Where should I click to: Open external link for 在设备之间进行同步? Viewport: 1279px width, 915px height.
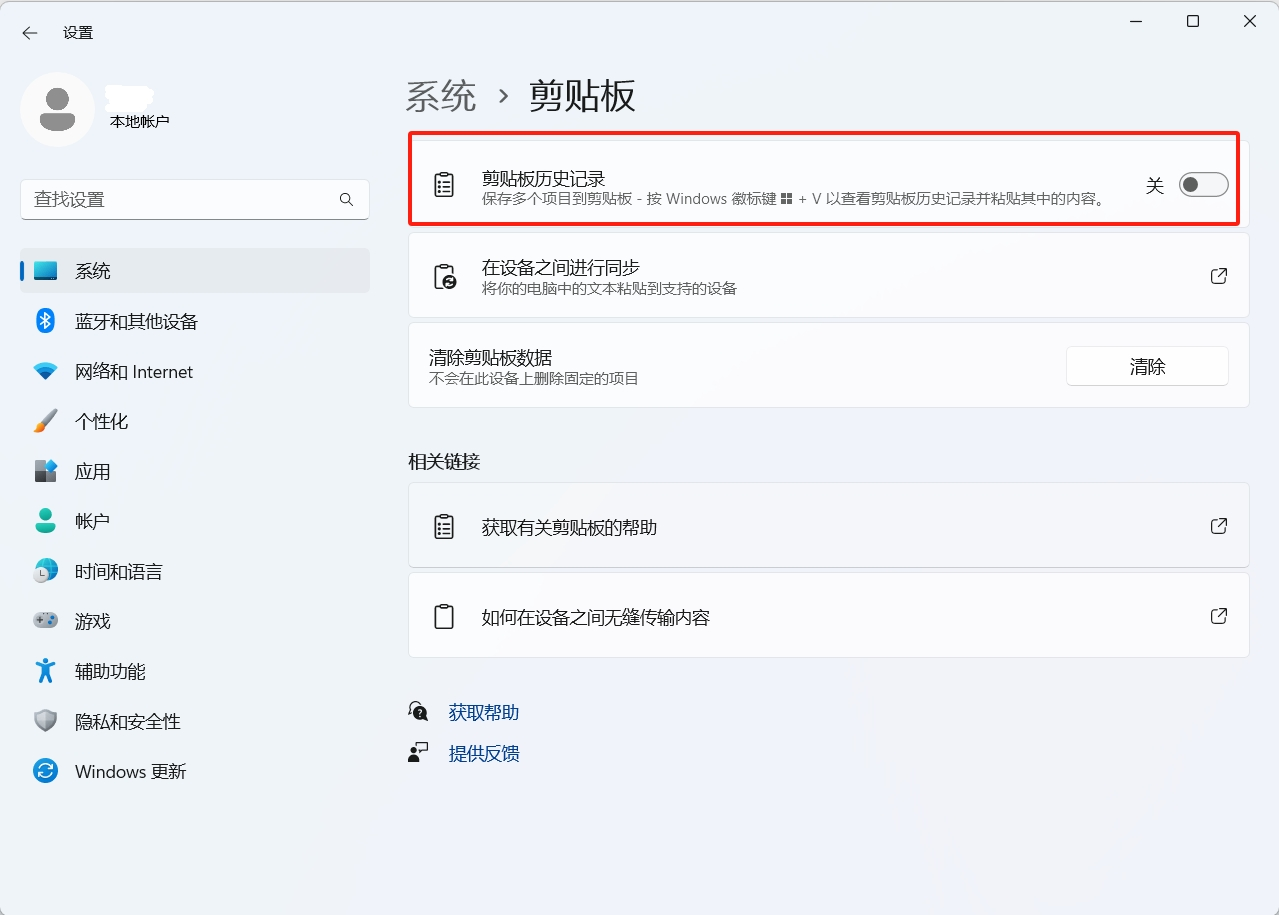(1218, 276)
